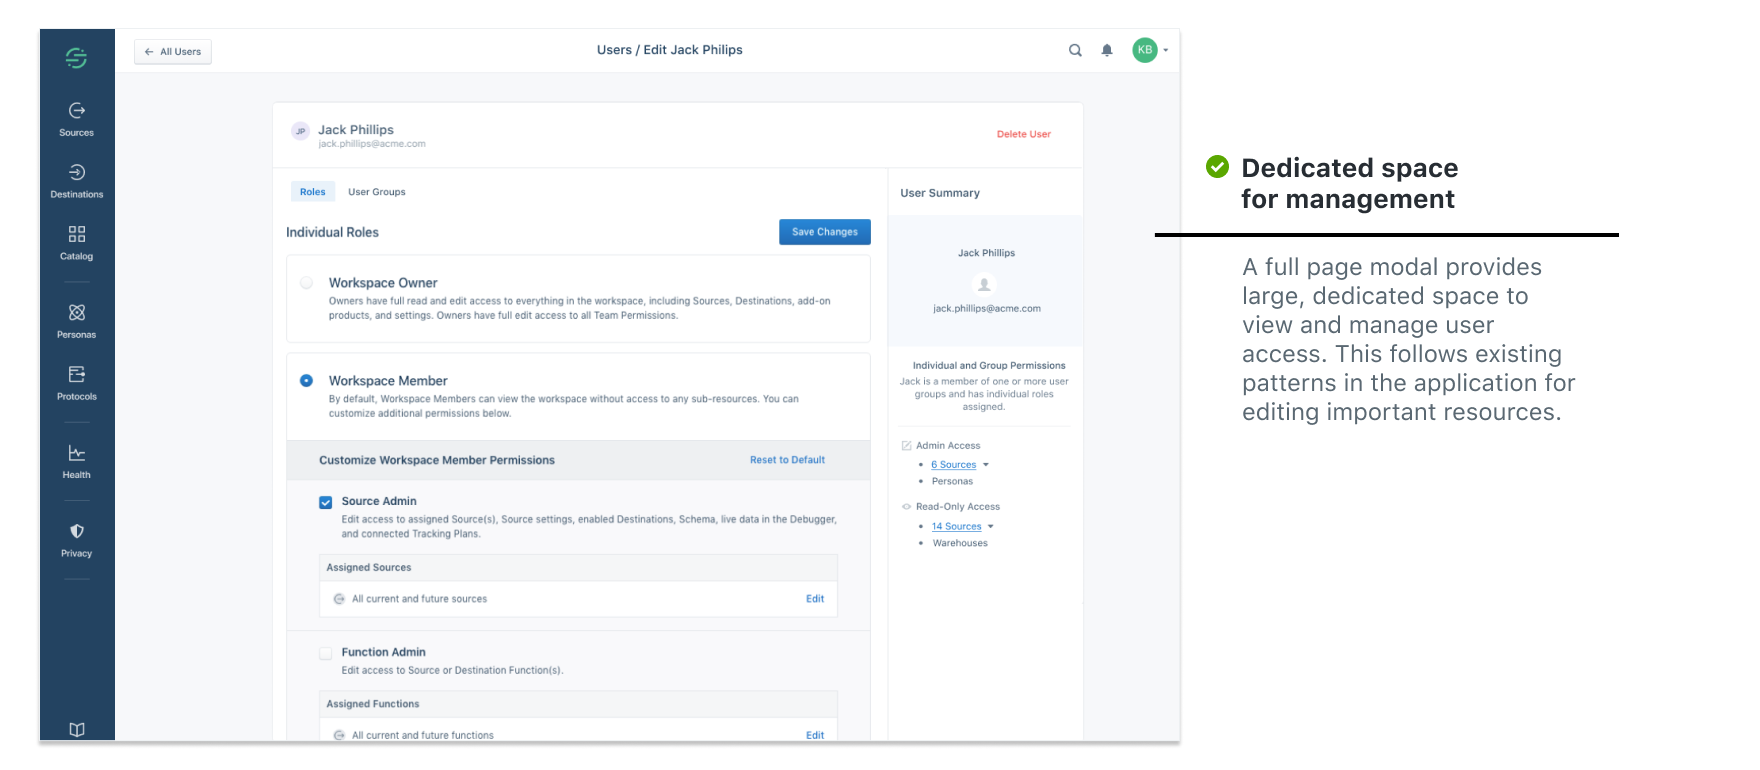The height and width of the screenshot is (770, 1760).
Task: Open the 6 Sources link
Action: (x=954, y=465)
